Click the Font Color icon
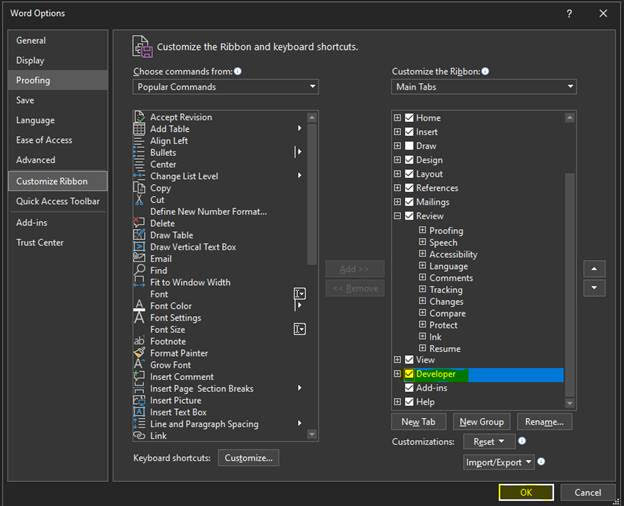This screenshot has width=624, height=506. click(139, 306)
